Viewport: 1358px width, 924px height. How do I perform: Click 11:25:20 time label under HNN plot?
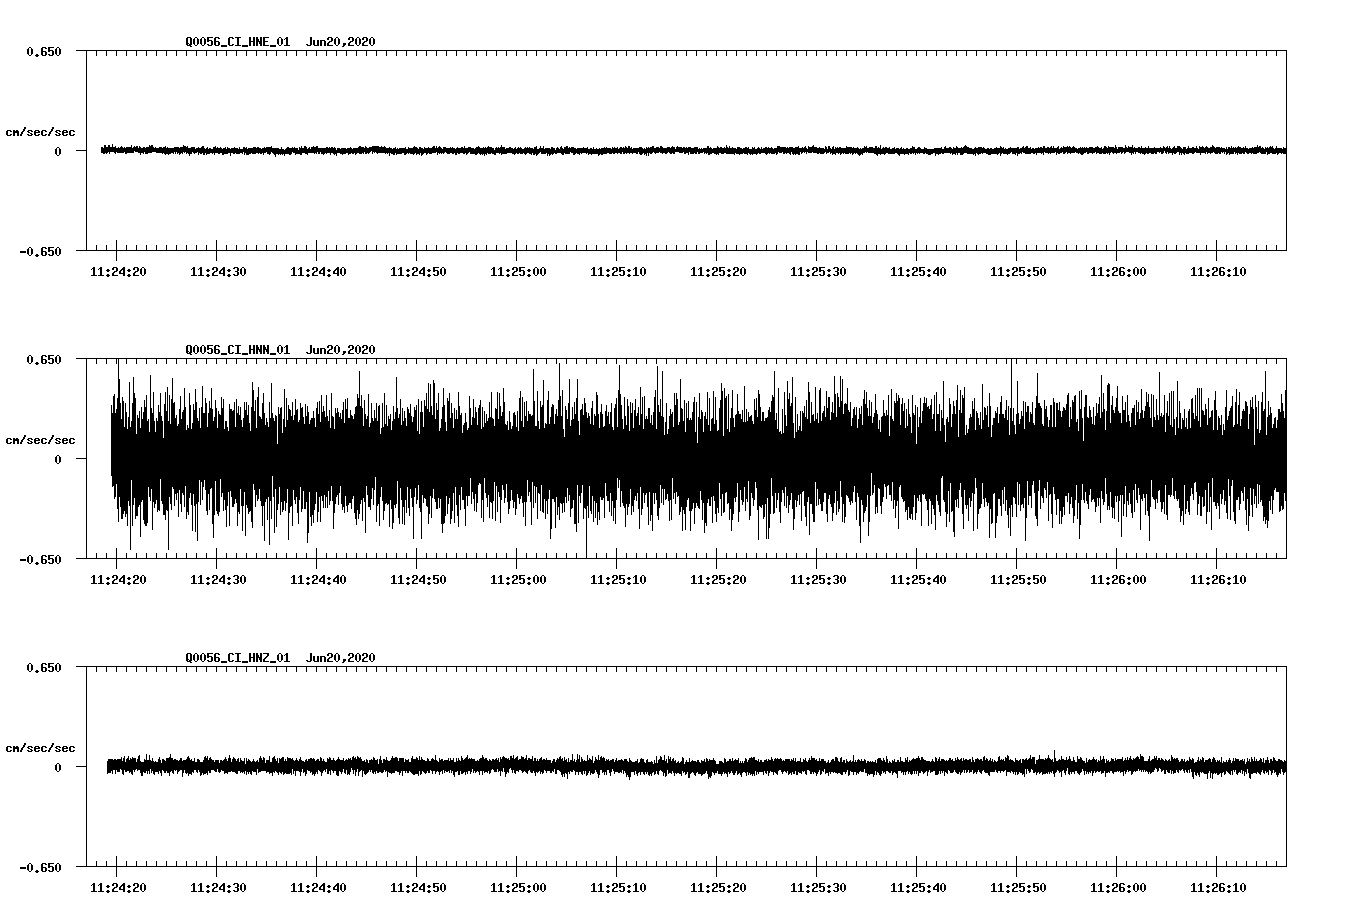tap(718, 580)
